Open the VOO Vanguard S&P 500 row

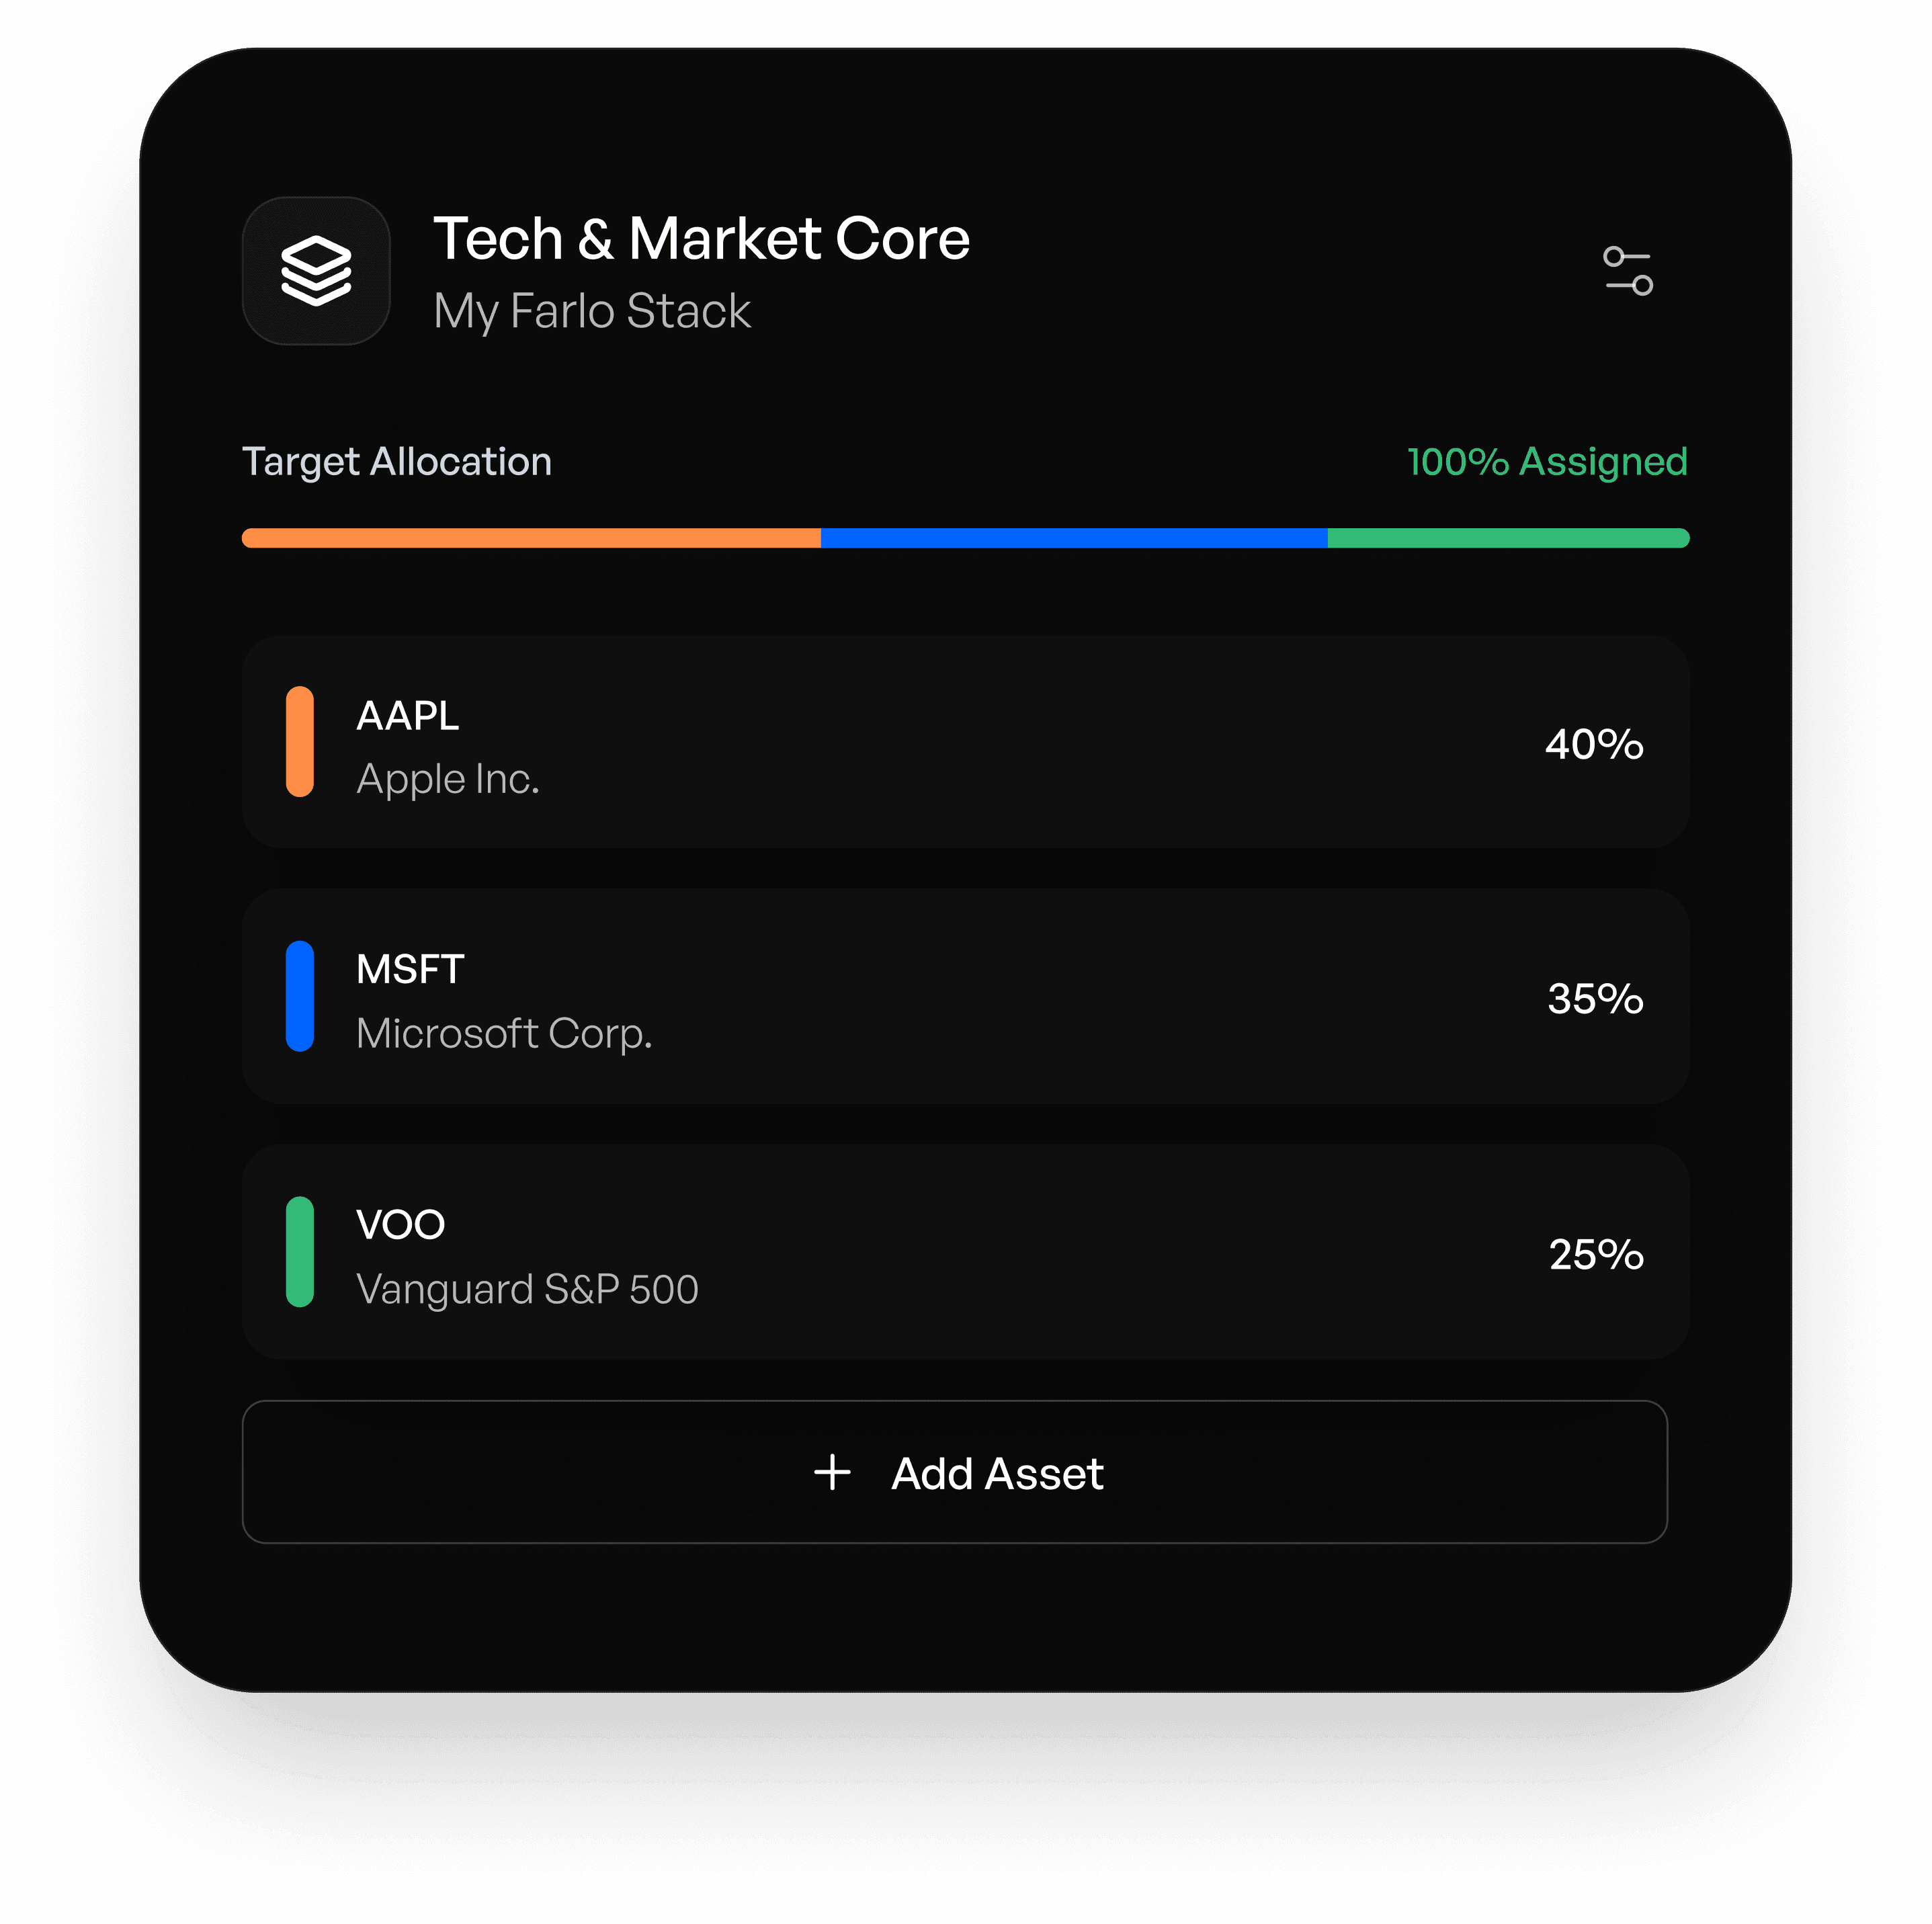click(x=966, y=1252)
